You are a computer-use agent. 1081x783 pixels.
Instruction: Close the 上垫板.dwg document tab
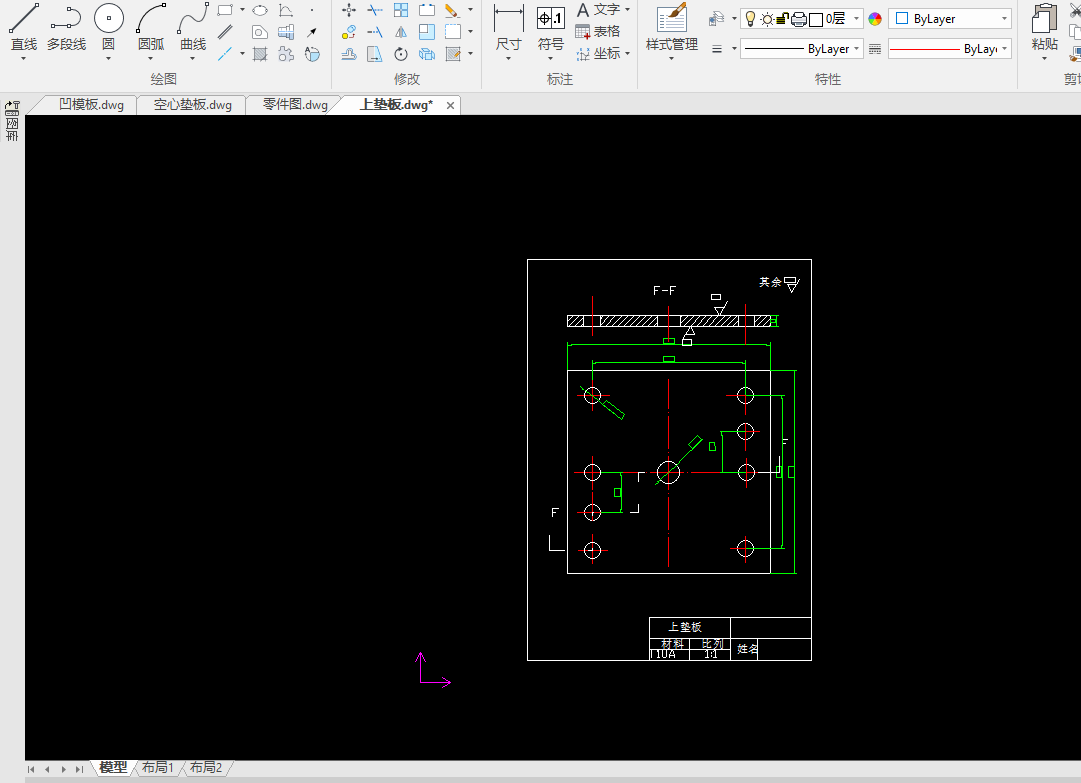pos(450,105)
